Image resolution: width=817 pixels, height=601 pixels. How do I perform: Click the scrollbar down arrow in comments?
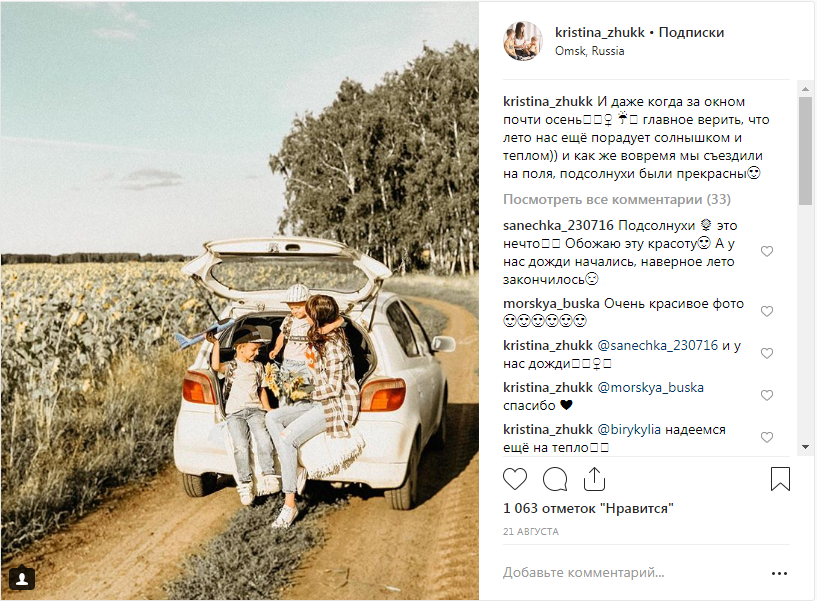point(806,447)
